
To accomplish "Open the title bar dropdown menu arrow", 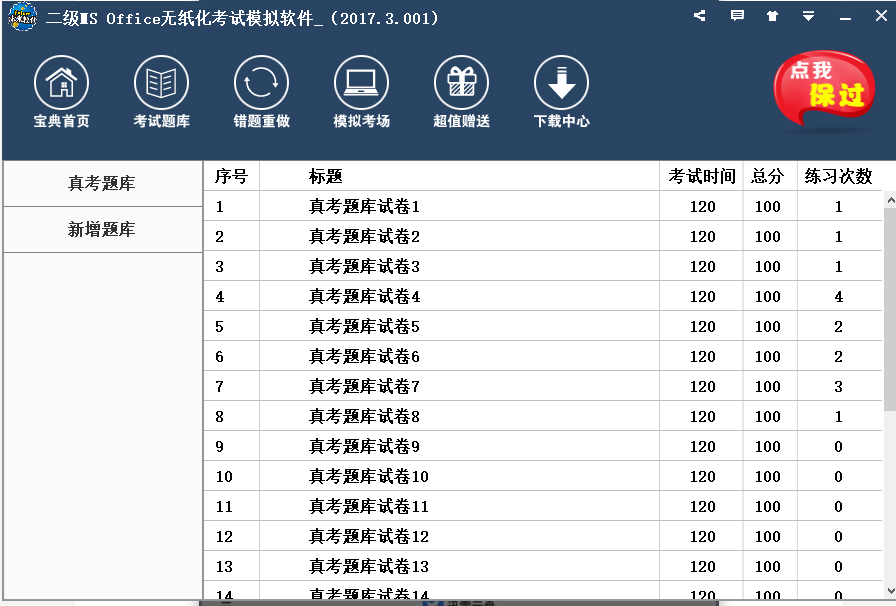I will pyautogui.click(x=808, y=16).
